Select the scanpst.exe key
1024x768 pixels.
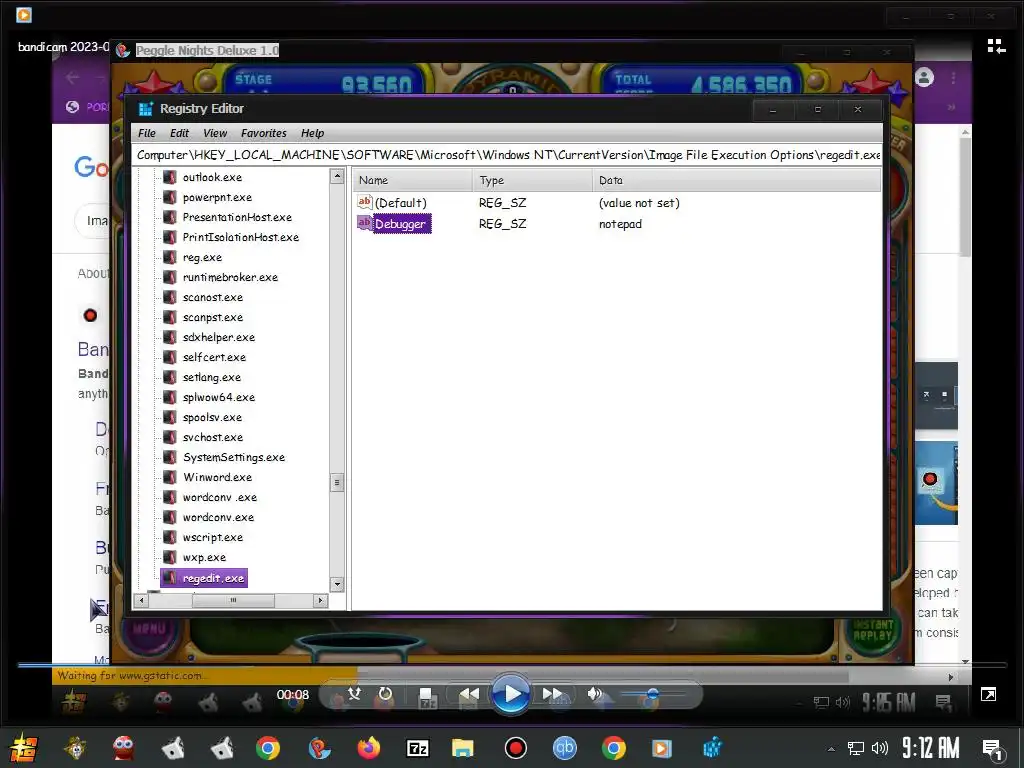212,317
